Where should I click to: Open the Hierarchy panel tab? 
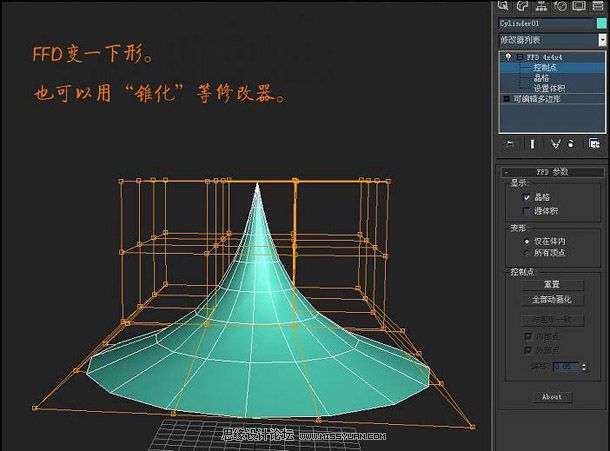pyautogui.click(x=541, y=5)
